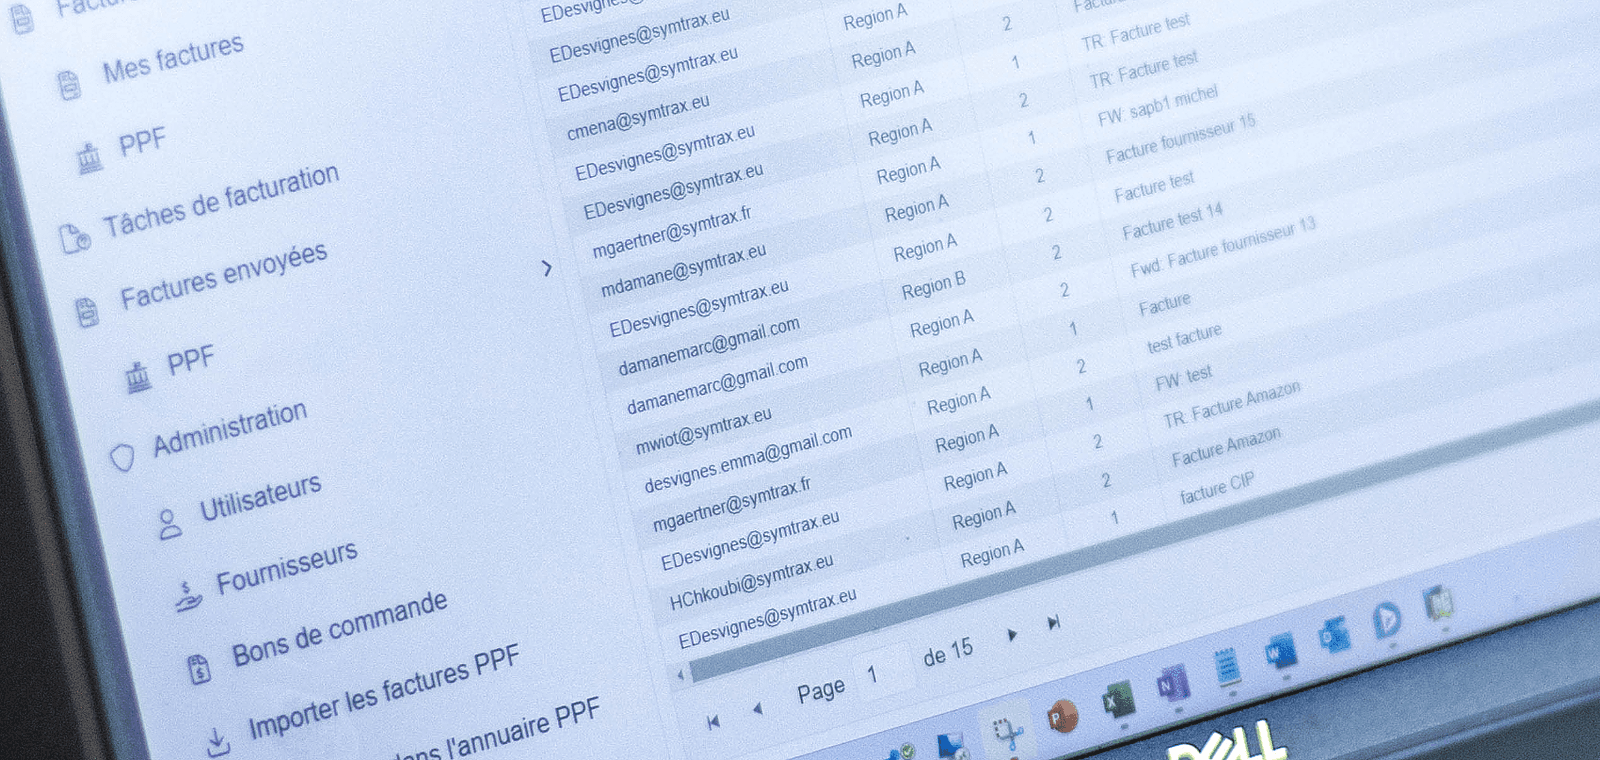Open Notepad from the taskbar

tap(1226, 666)
